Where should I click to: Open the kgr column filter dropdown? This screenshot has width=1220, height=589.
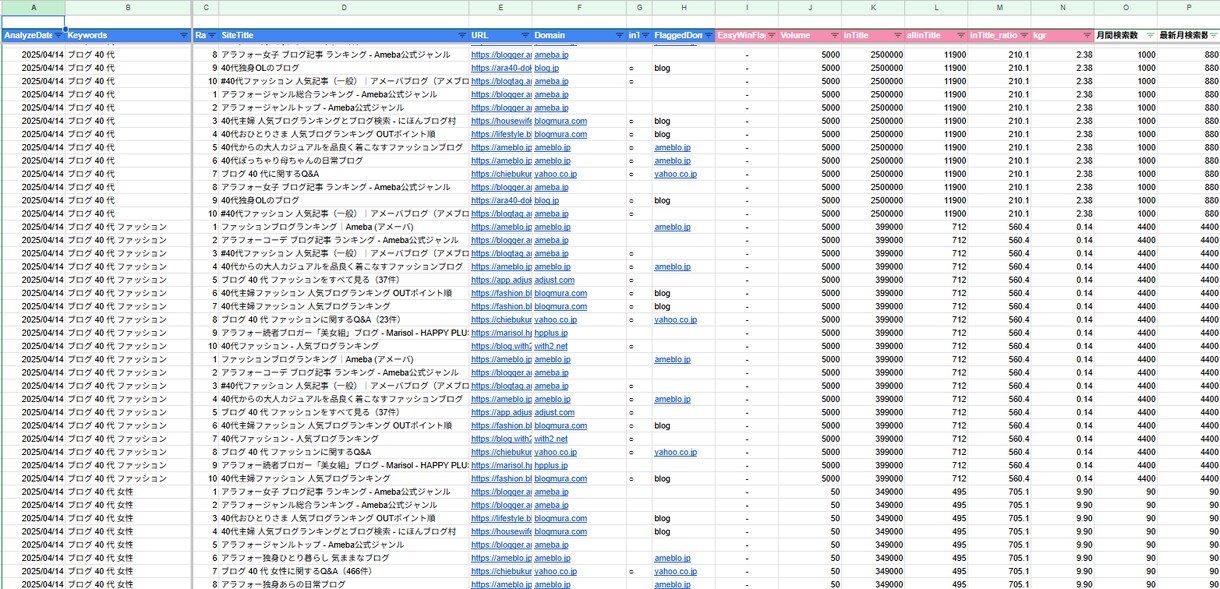pos(1087,35)
